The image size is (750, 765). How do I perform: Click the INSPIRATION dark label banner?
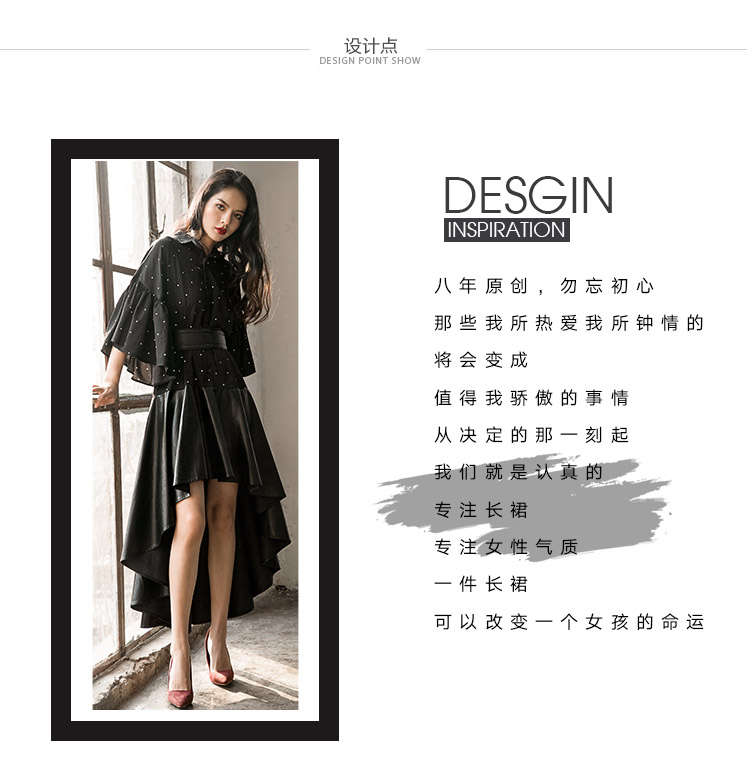(507, 230)
